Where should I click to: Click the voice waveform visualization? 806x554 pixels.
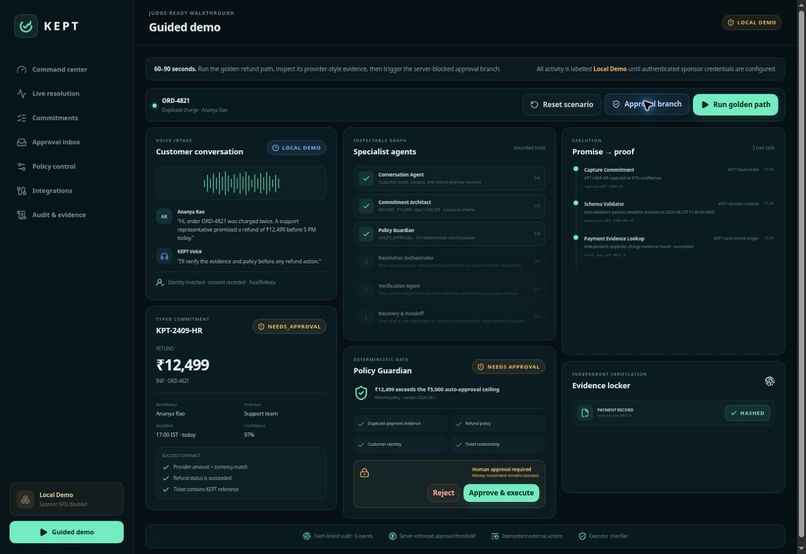point(241,183)
